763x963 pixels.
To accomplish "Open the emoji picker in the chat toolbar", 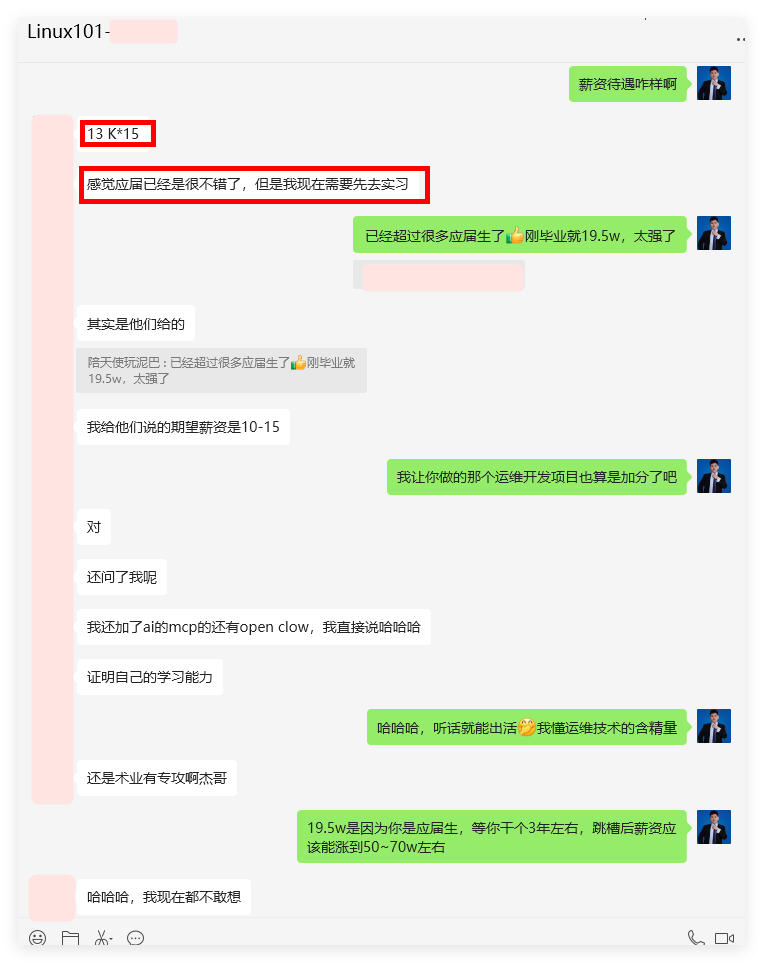I will pos(37,938).
